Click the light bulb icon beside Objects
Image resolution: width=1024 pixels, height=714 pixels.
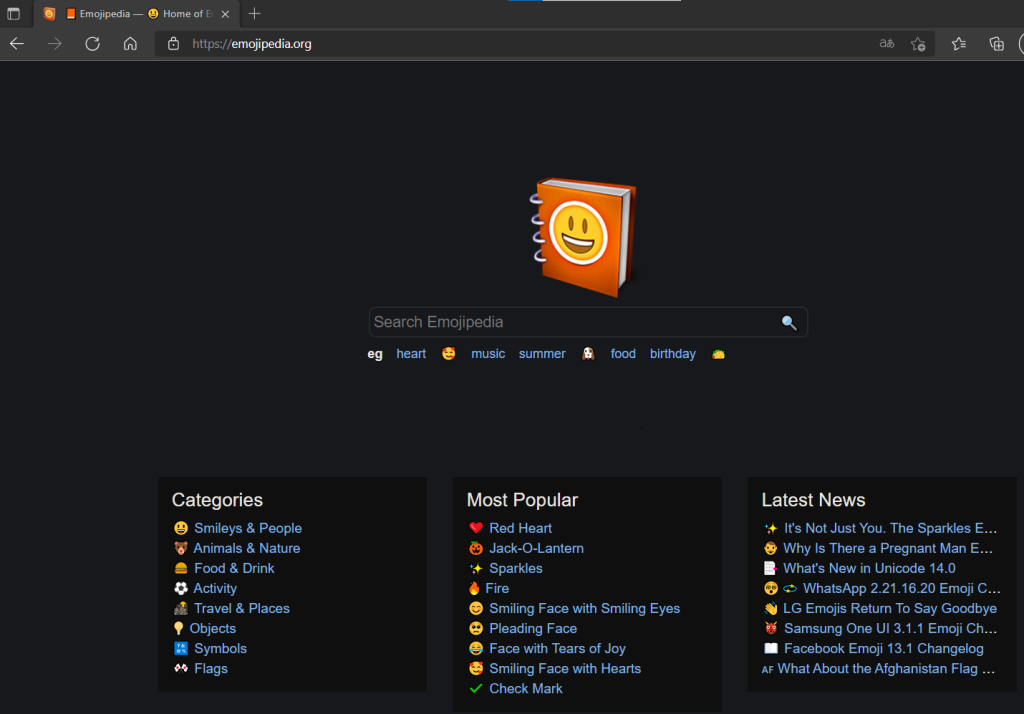178,628
